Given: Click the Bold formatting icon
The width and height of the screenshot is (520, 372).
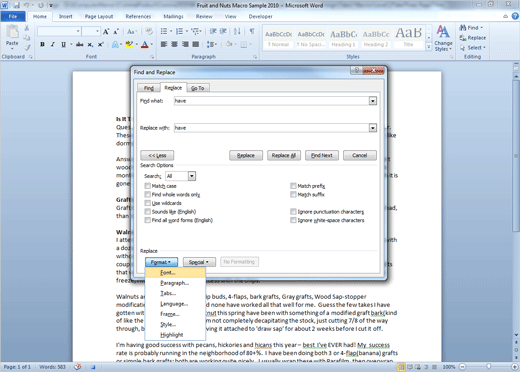Looking at the screenshot, I should [42, 44].
